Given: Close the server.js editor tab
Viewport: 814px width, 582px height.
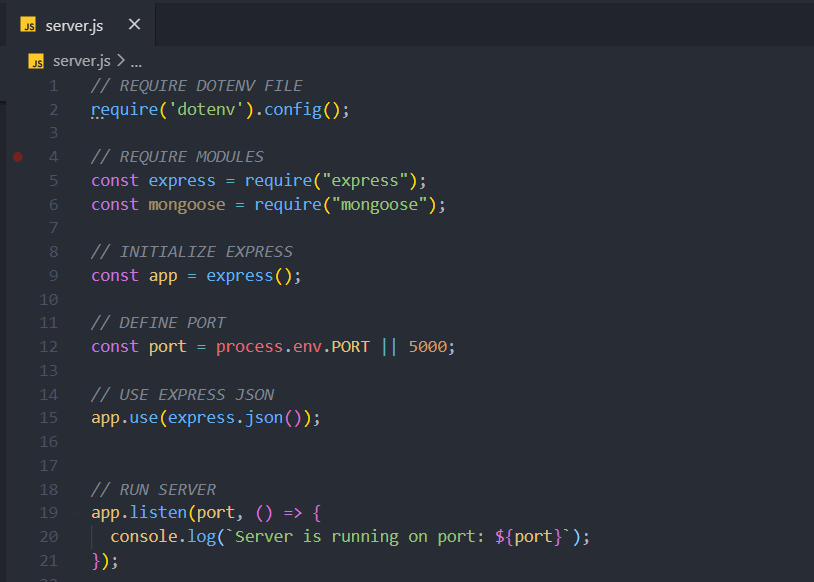Looking at the screenshot, I should [x=134, y=25].
